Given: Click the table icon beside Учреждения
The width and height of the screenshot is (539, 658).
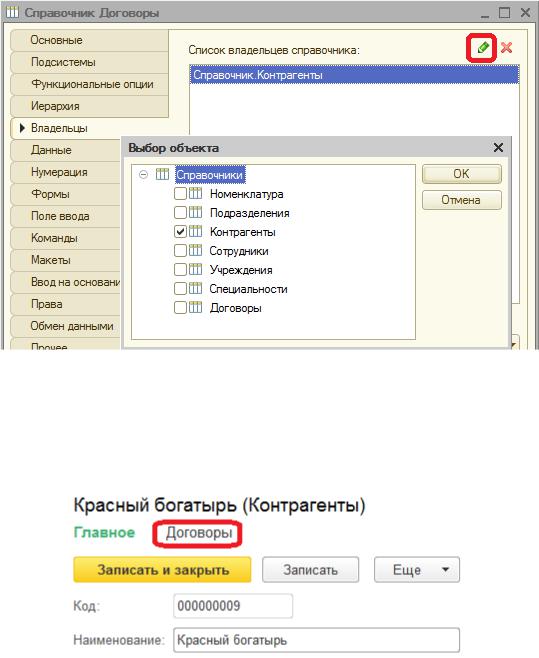Looking at the screenshot, I should tap(195, 269).
